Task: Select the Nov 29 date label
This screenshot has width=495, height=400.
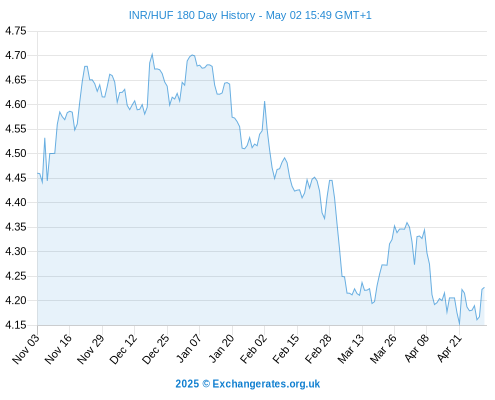Action: (x=91, y=349)
